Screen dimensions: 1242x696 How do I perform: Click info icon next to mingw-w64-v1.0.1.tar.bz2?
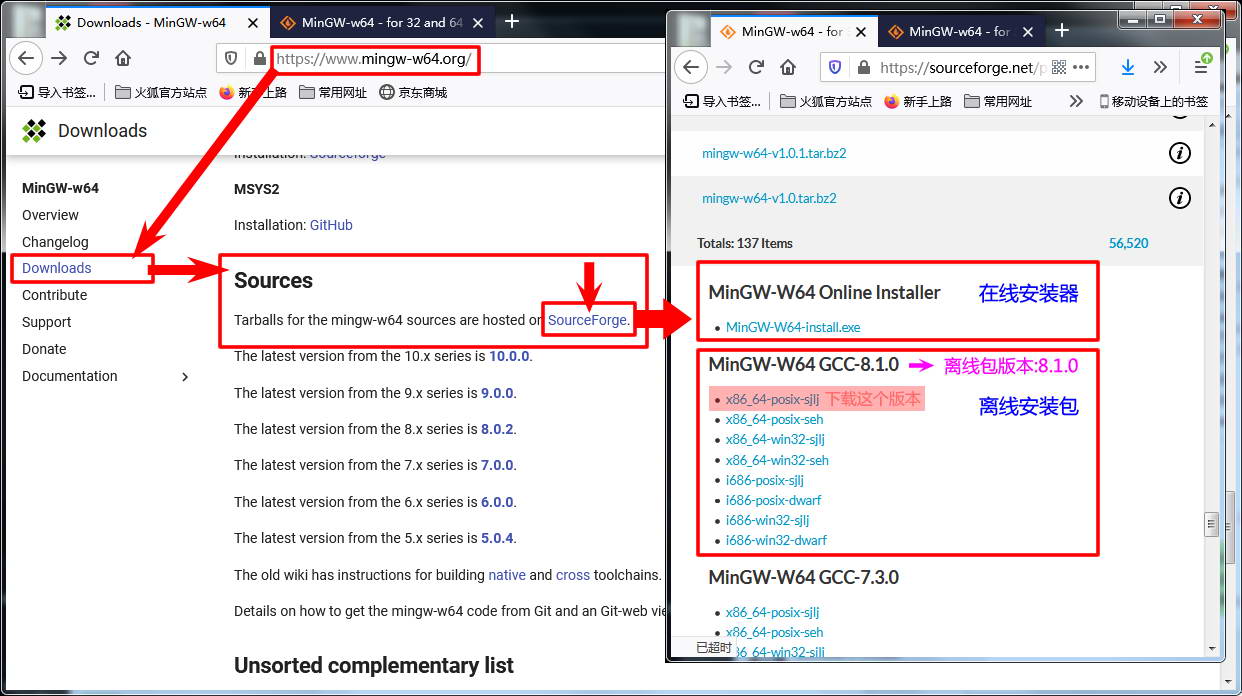(x=1180, y=153)
